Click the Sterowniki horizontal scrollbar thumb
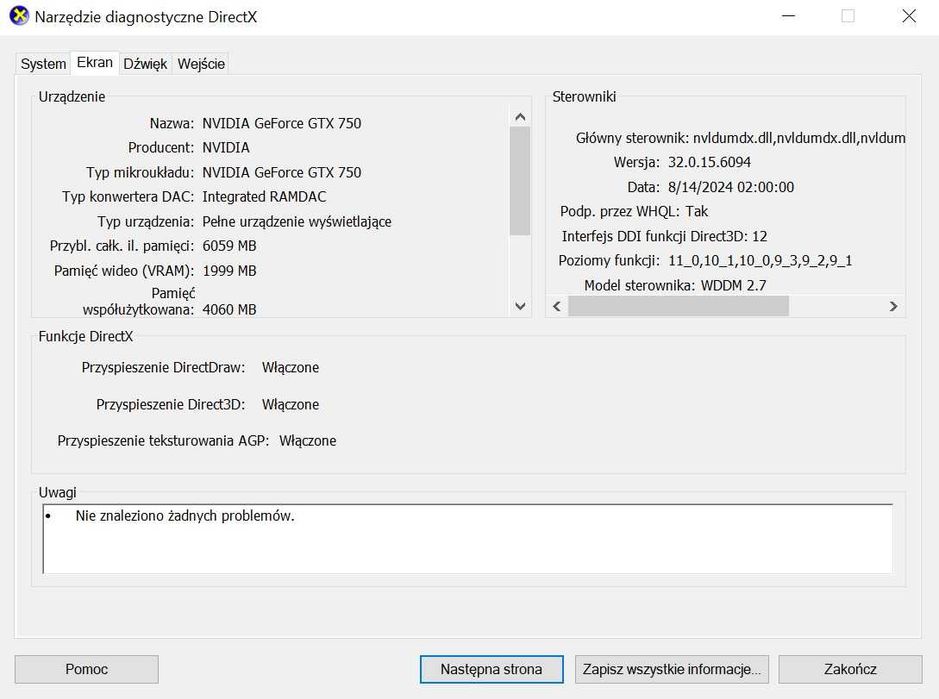Screen dimensions: 939x699 point(678,307)
